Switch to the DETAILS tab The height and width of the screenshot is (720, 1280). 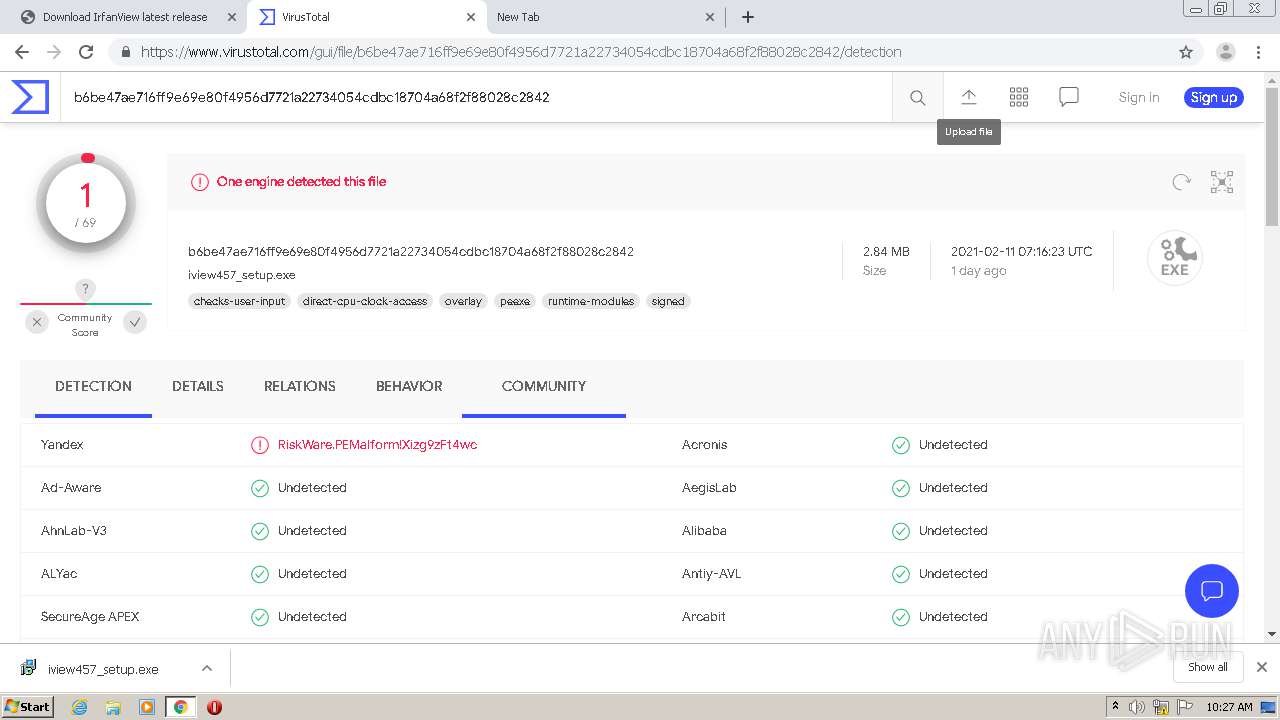(198, 386)
